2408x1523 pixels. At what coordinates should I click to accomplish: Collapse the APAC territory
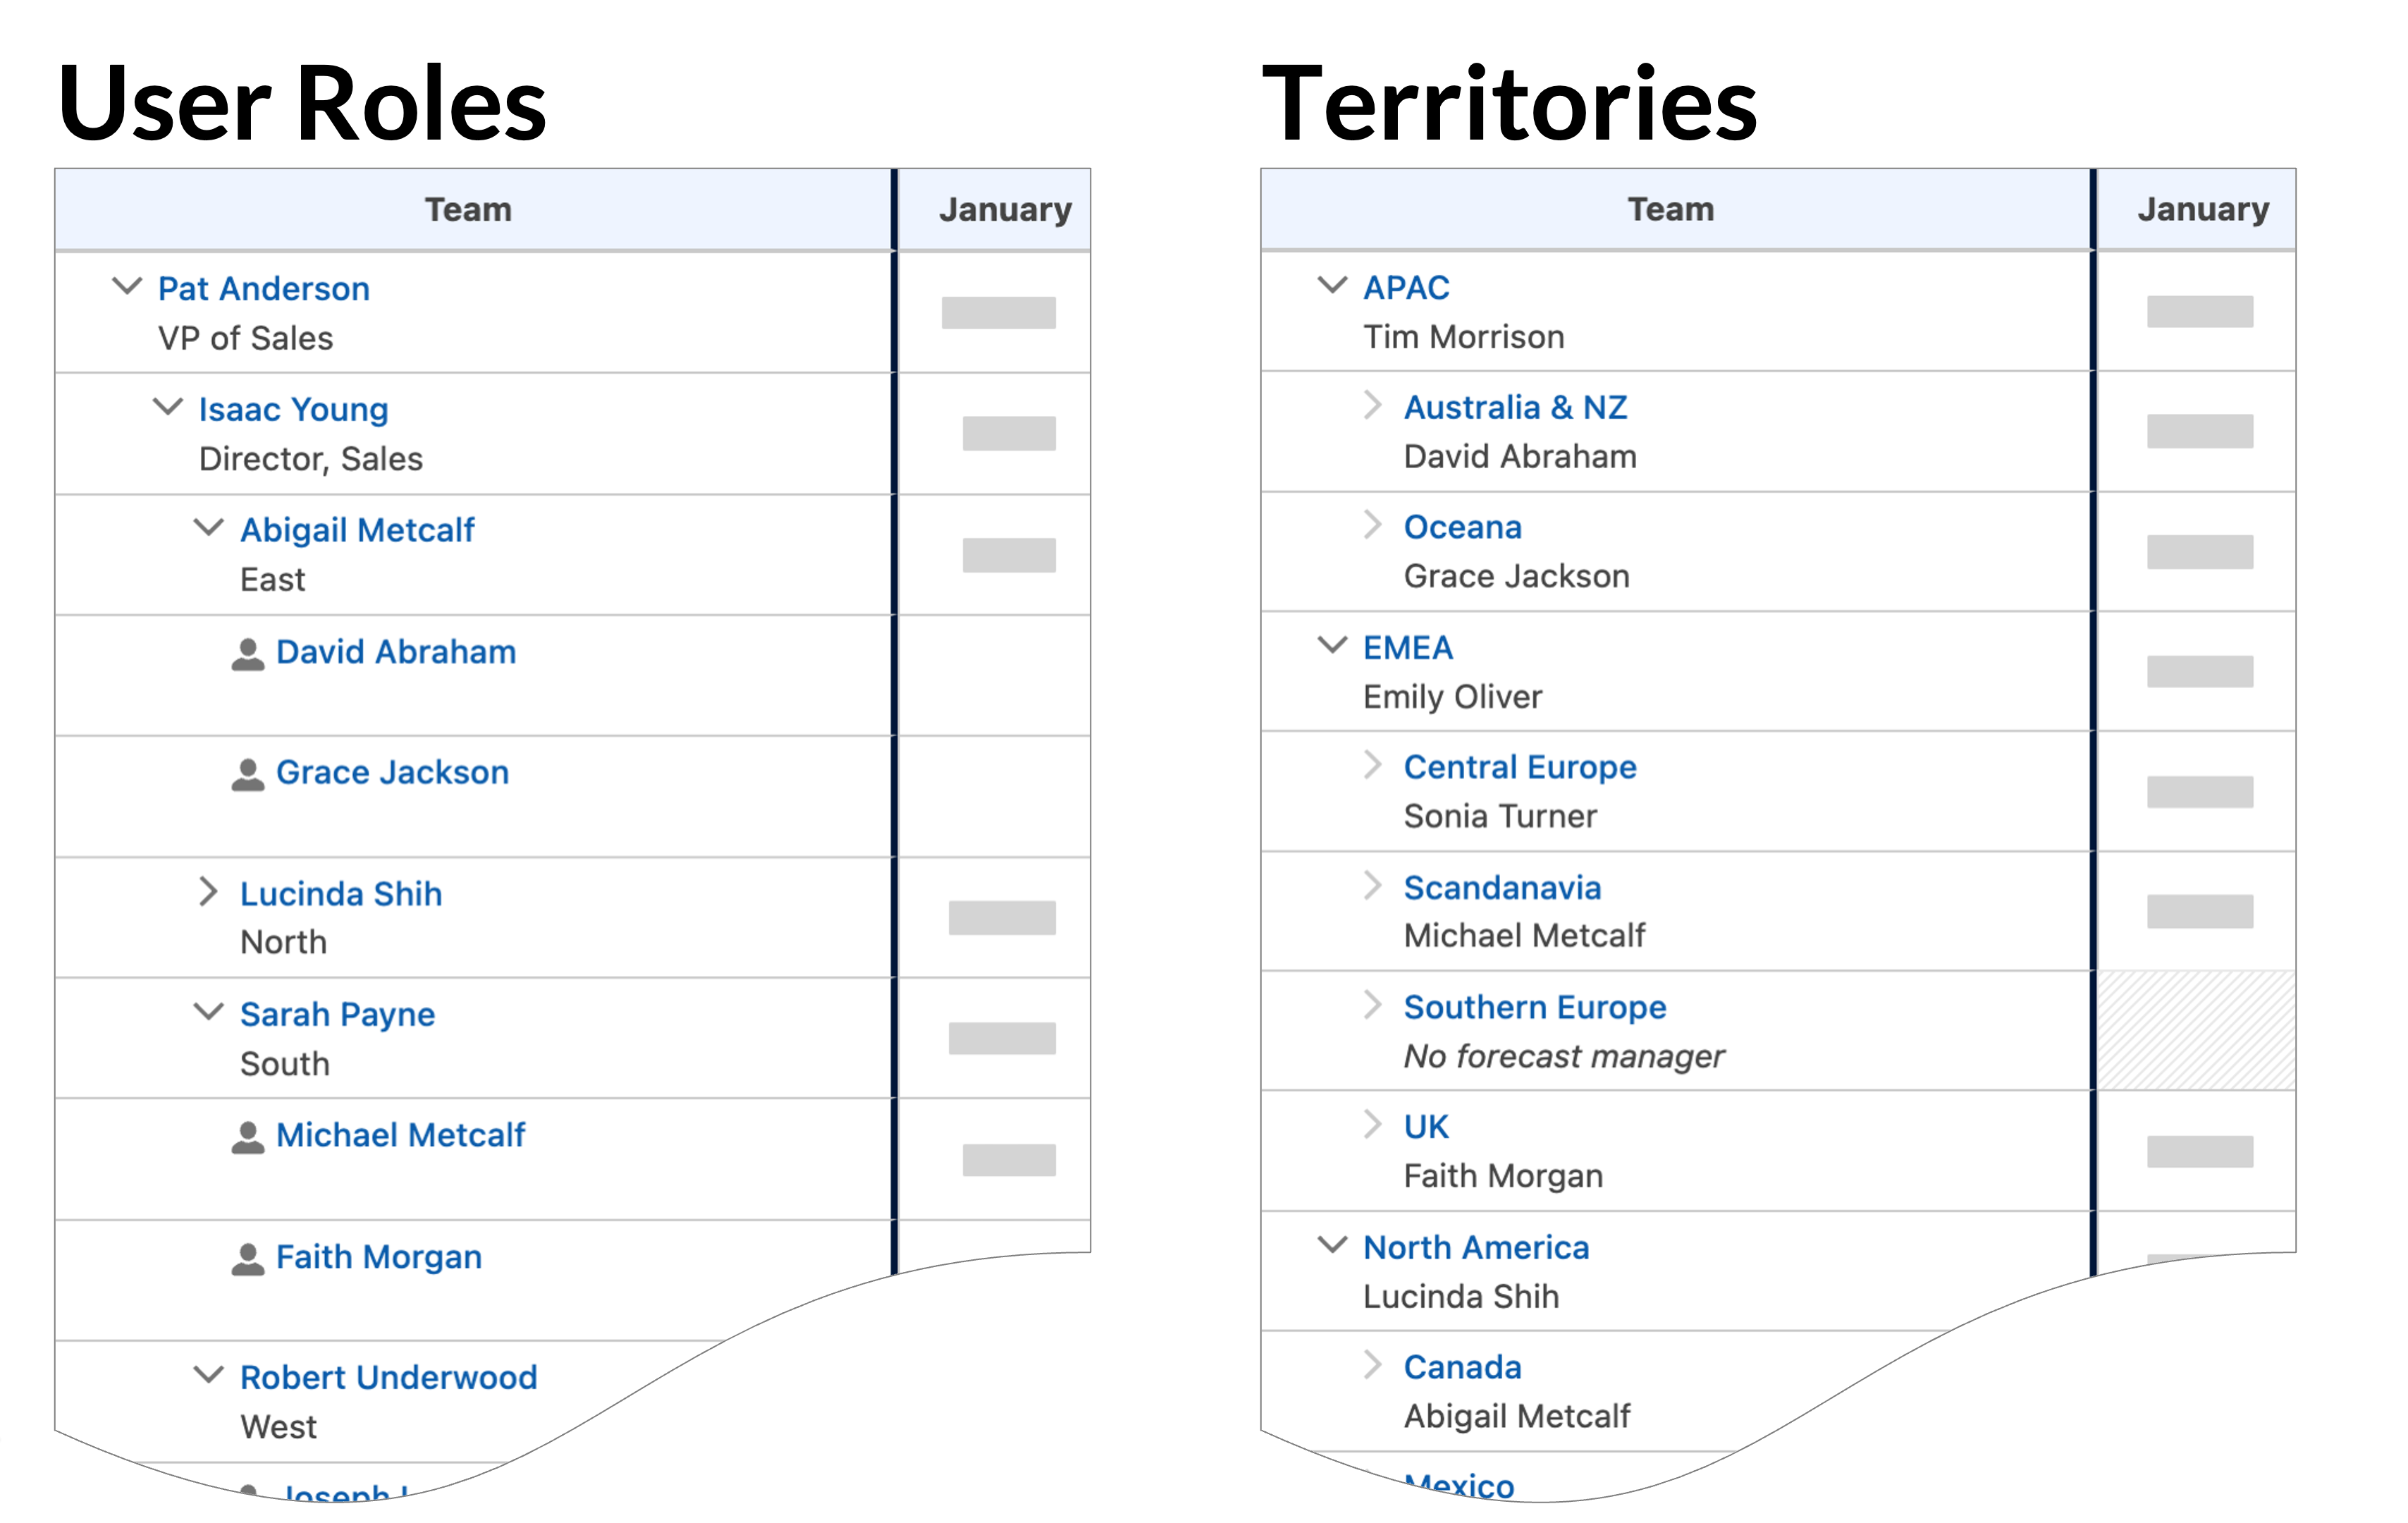[1333, 286]
